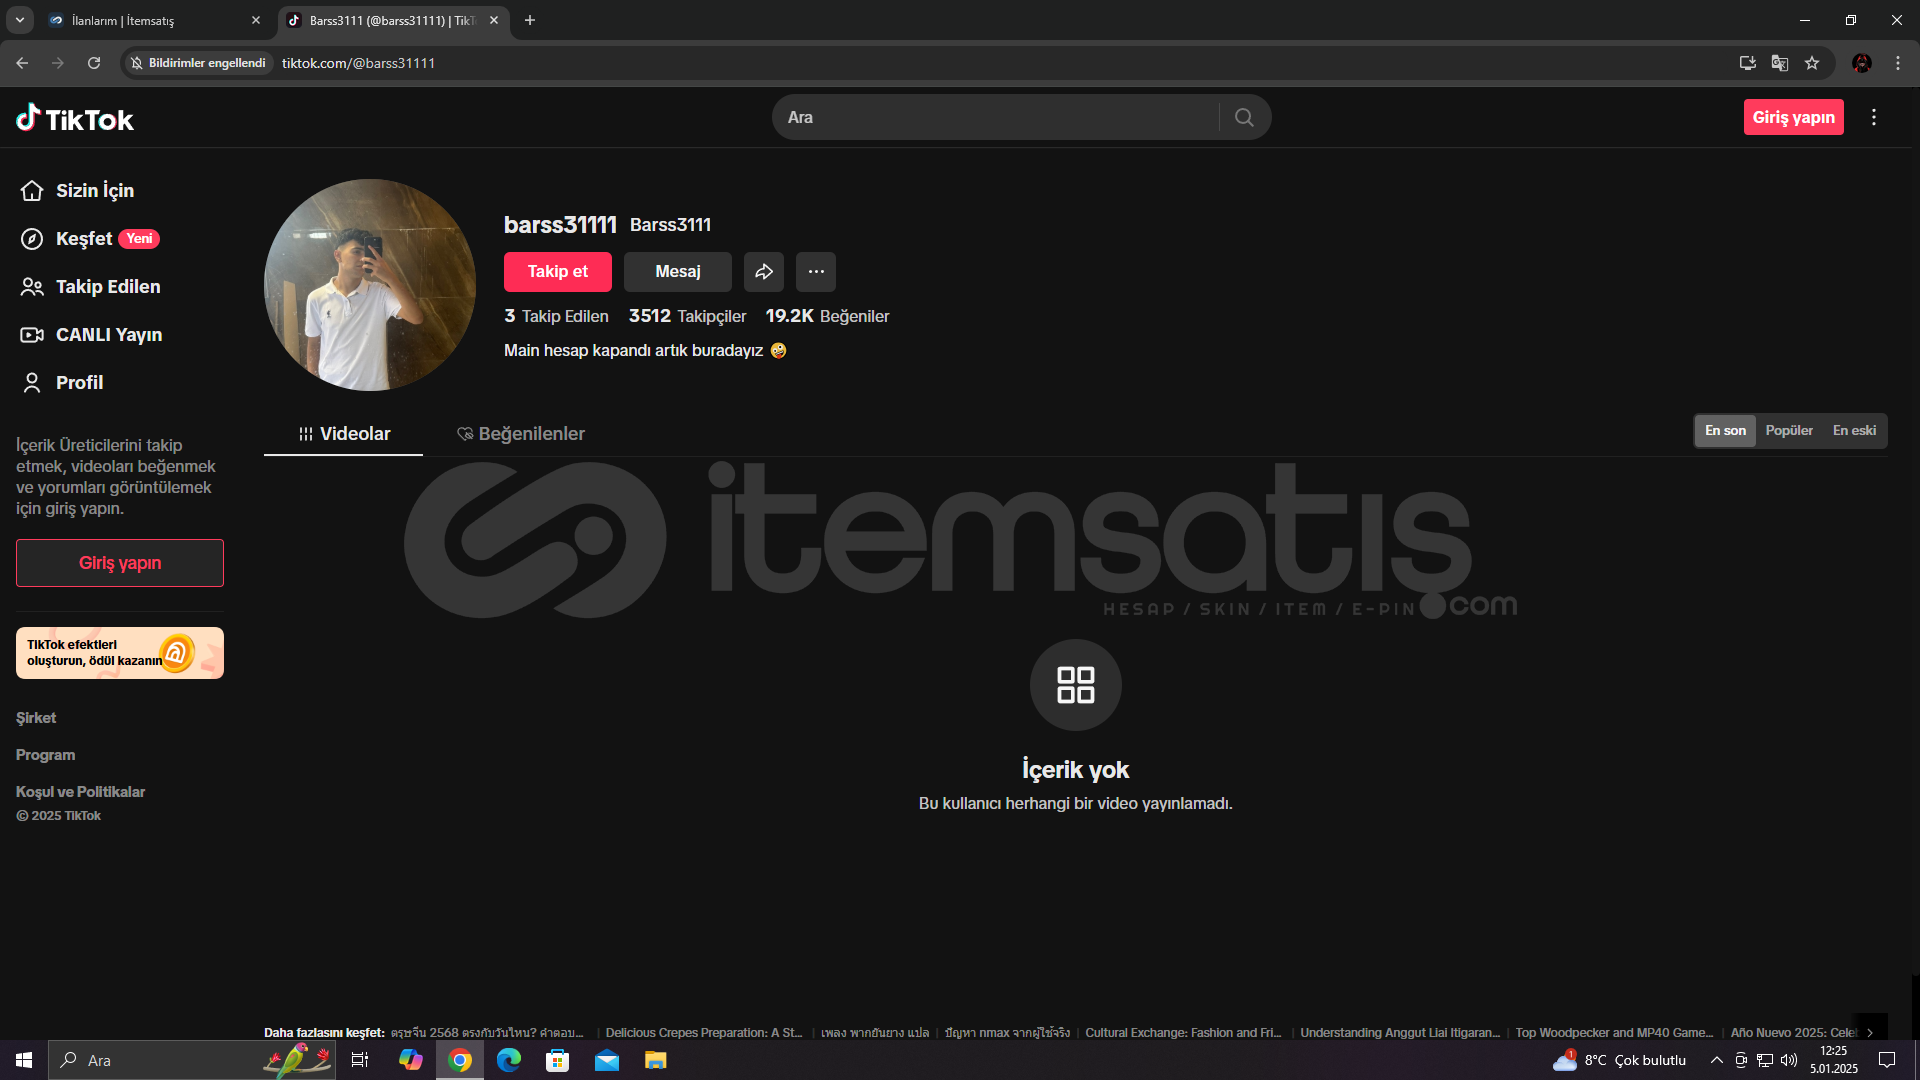Share the barss31111 profile
This screenshot has width=1920, height=1080.
pos(764,272)
